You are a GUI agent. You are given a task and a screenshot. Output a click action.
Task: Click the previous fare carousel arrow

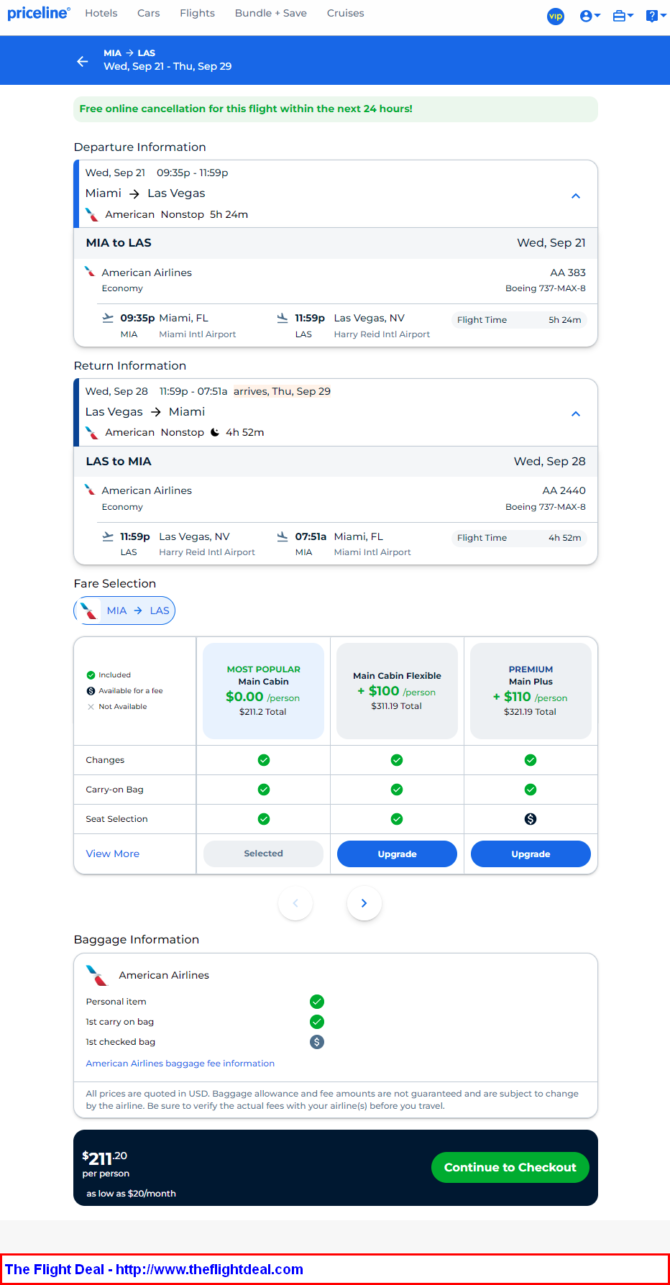pos(295,903)
